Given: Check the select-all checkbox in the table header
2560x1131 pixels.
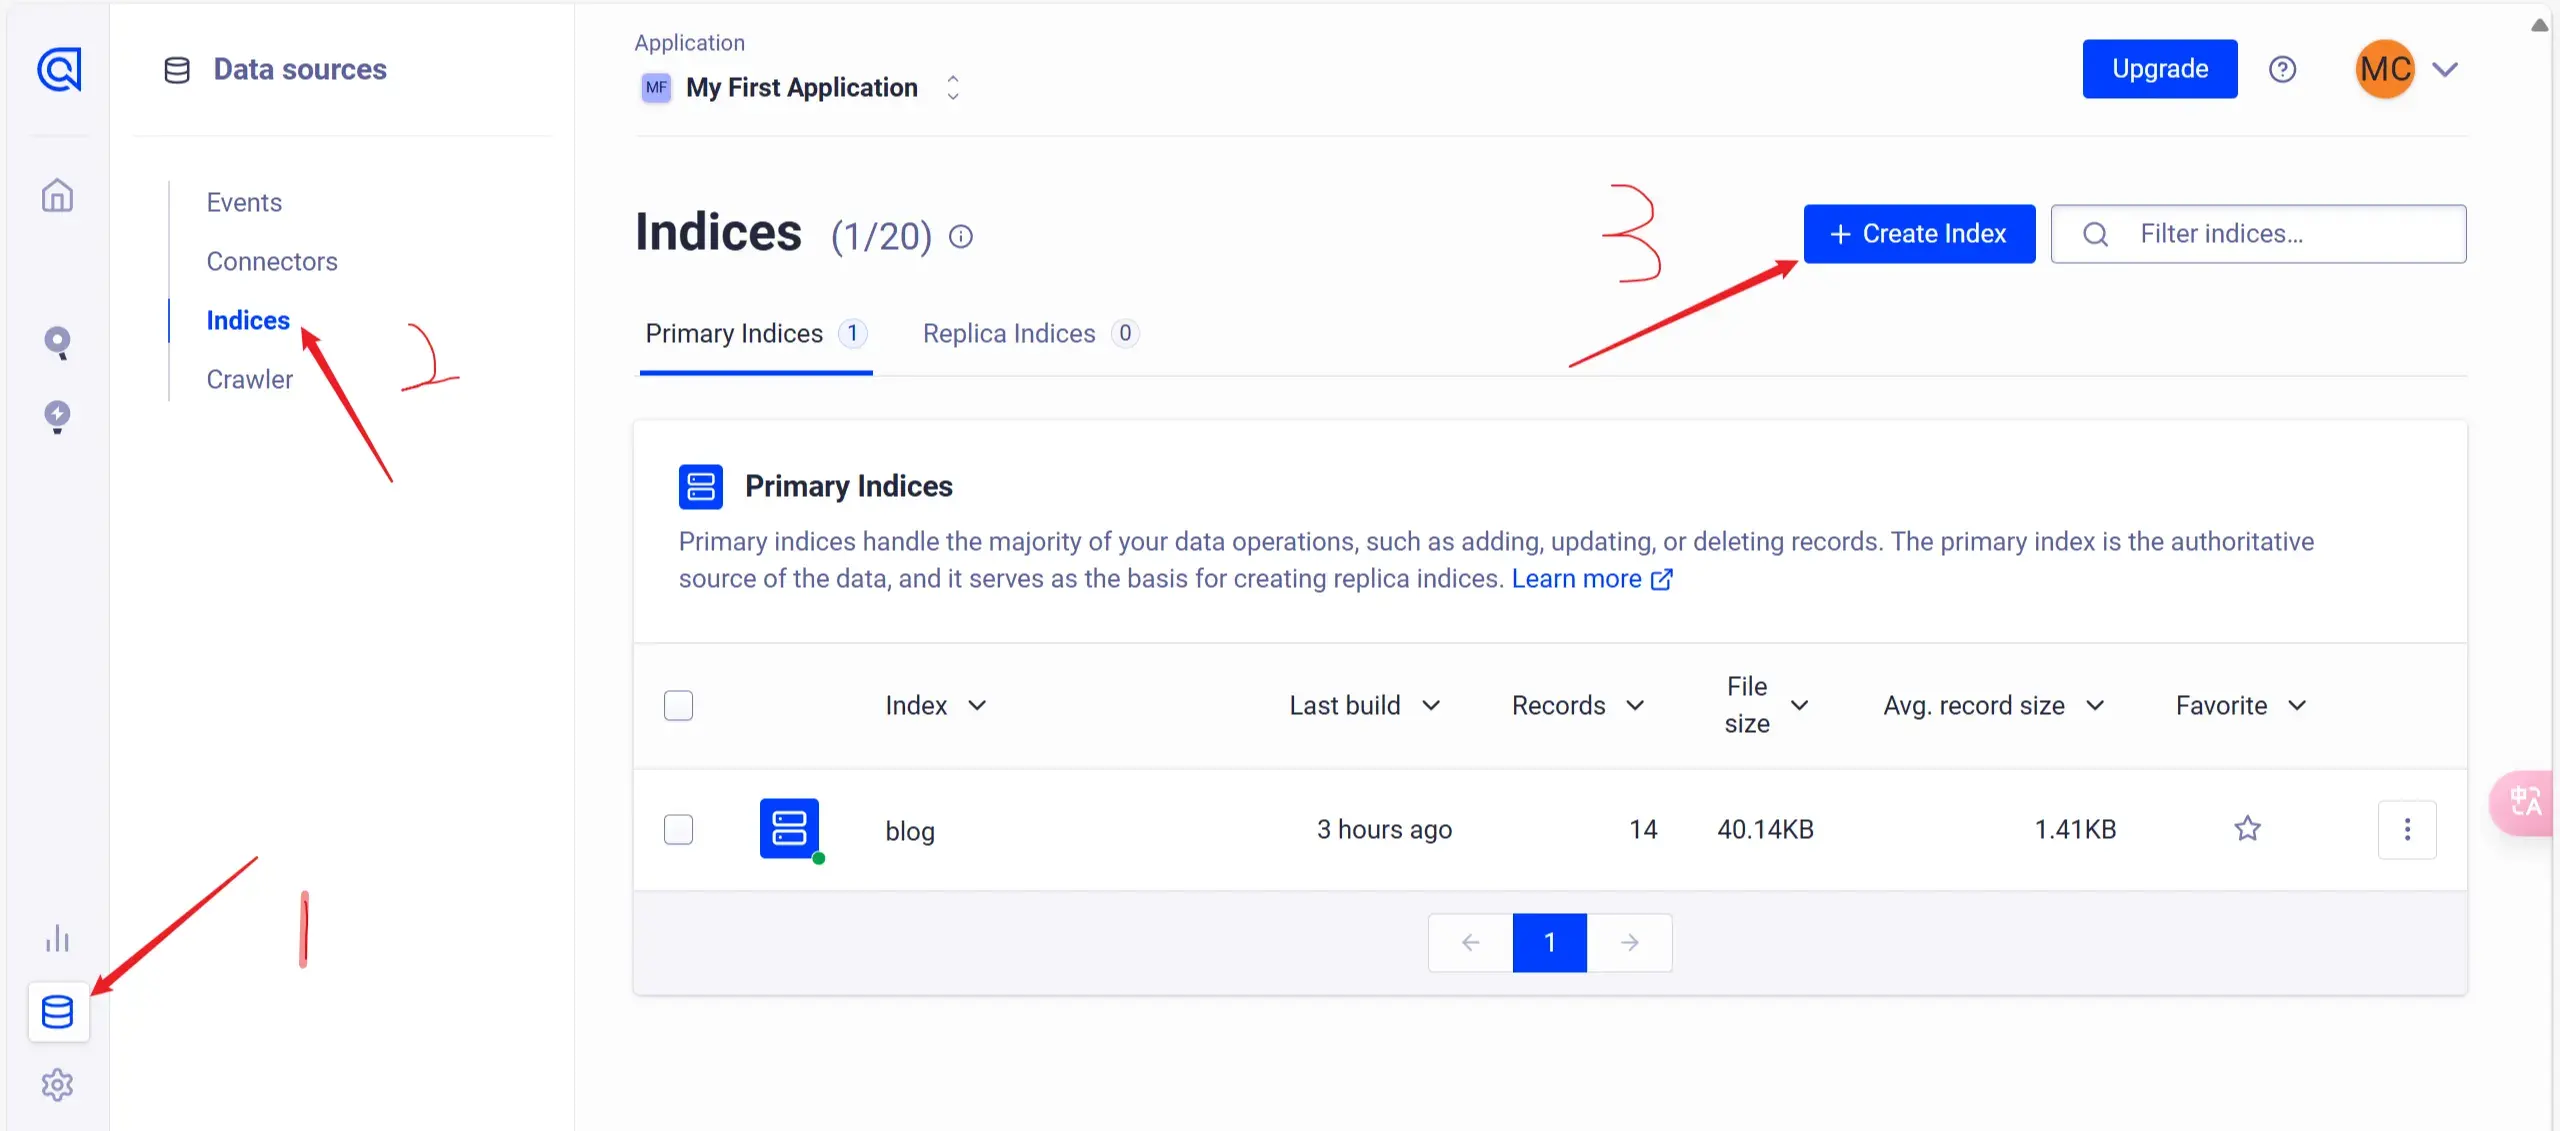Looking at the screenshot, I should 679,705.
